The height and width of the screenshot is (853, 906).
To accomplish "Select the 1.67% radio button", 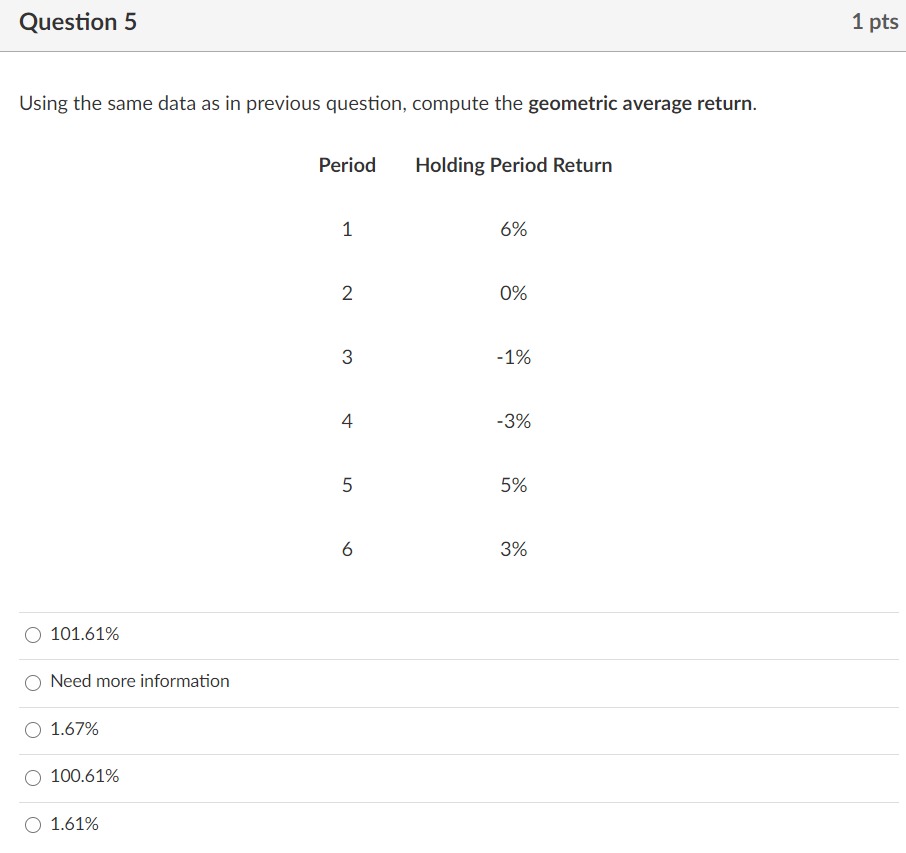I will (x=33, y=729).
